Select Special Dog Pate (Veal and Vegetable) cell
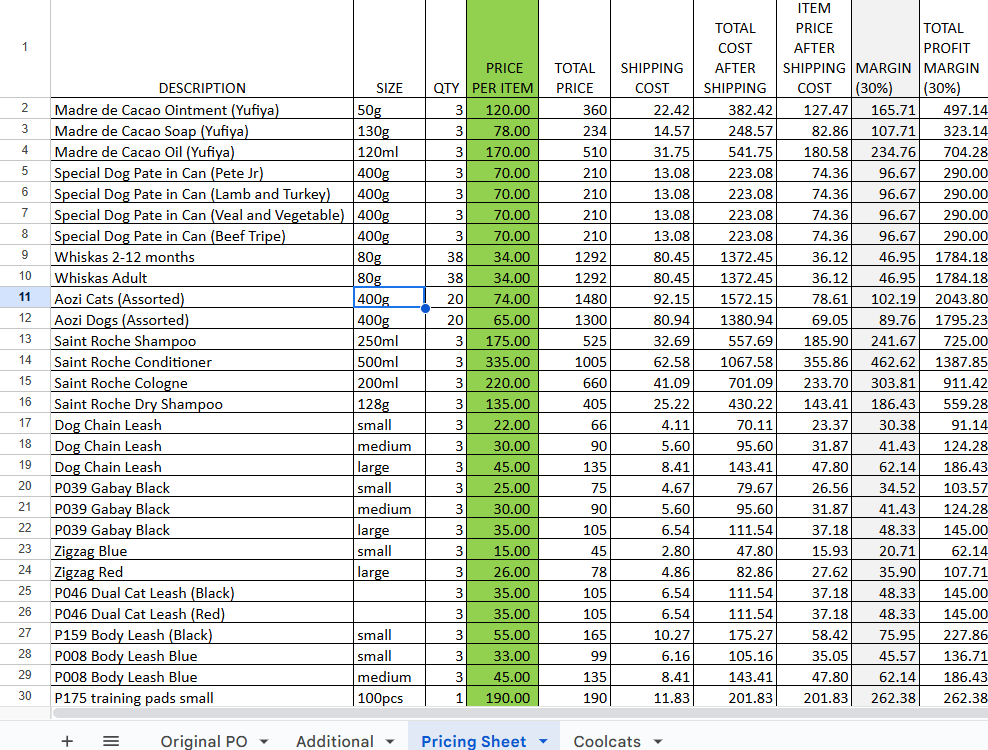988x750 pixels. pyautogui.click(x=202, y=215)
